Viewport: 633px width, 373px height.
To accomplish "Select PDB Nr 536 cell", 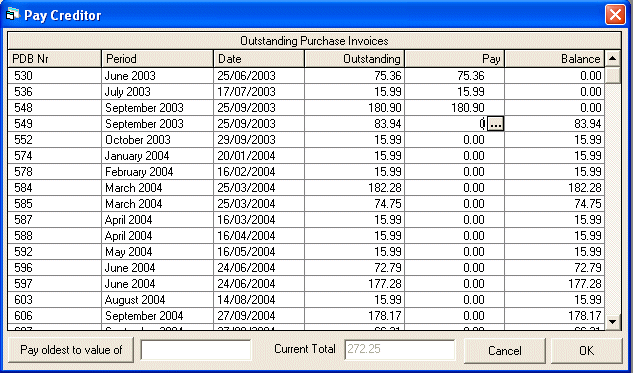I will click(x=54, y=92).
